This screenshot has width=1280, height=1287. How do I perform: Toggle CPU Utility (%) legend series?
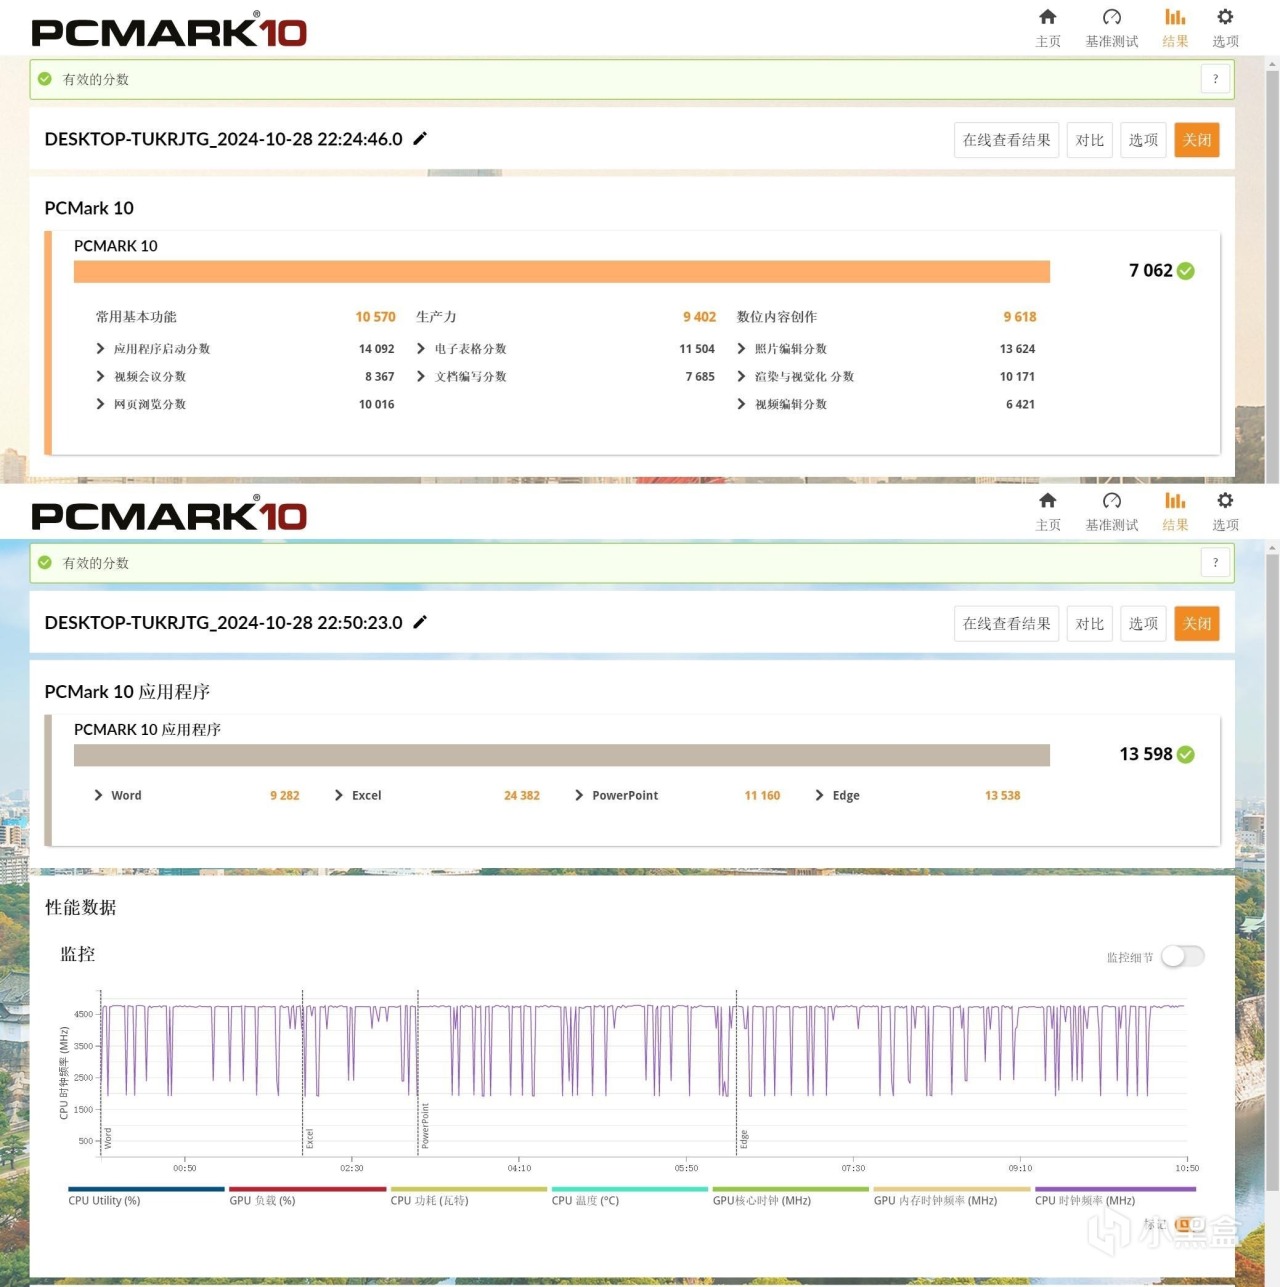click(146, 1196)
